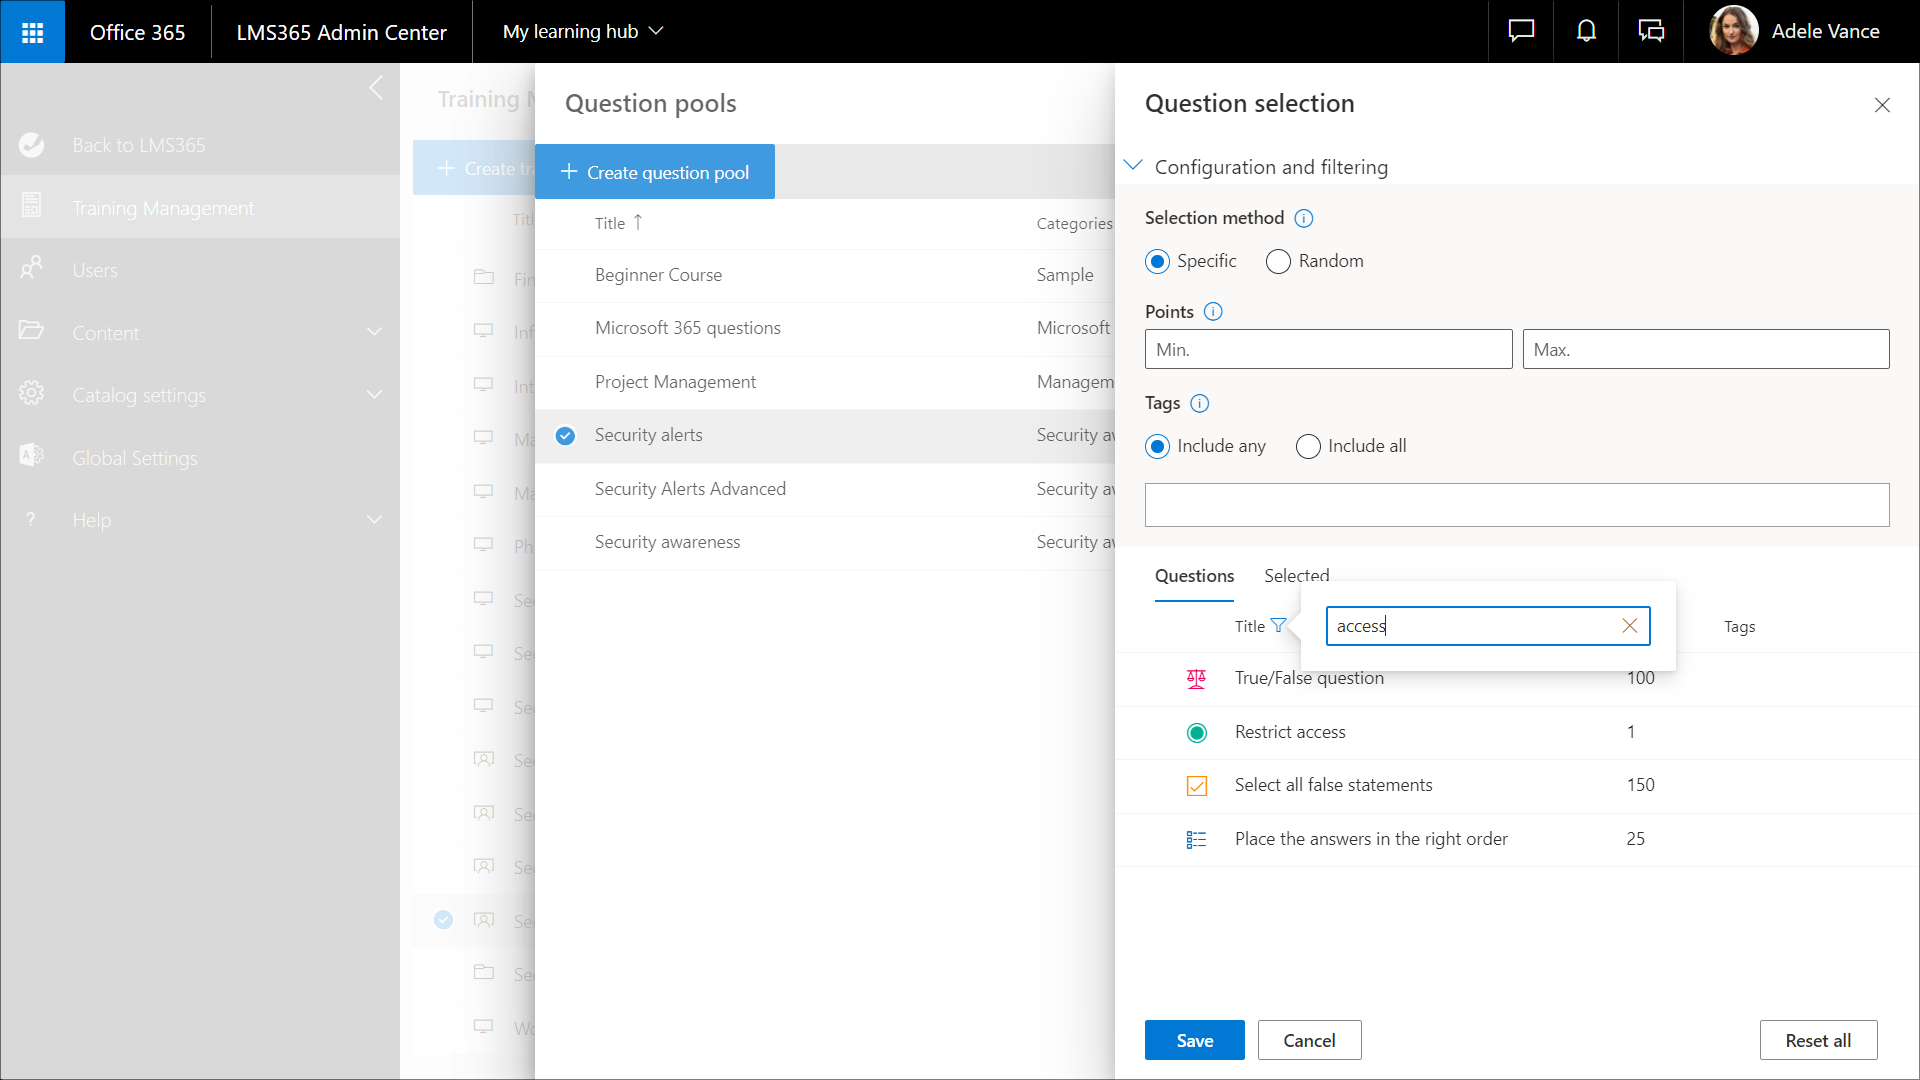1920x1080 pixels.
Task: Click the Min. points input field
Action: 1328,350
